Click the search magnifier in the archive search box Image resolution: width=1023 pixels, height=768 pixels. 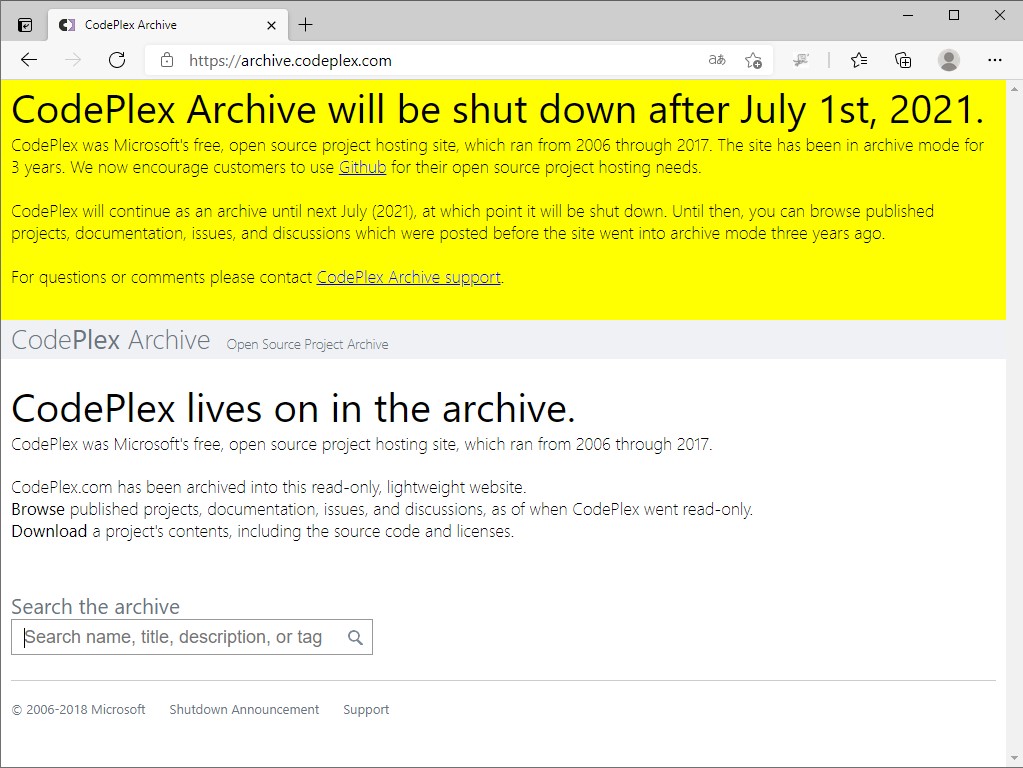[355, 637]
